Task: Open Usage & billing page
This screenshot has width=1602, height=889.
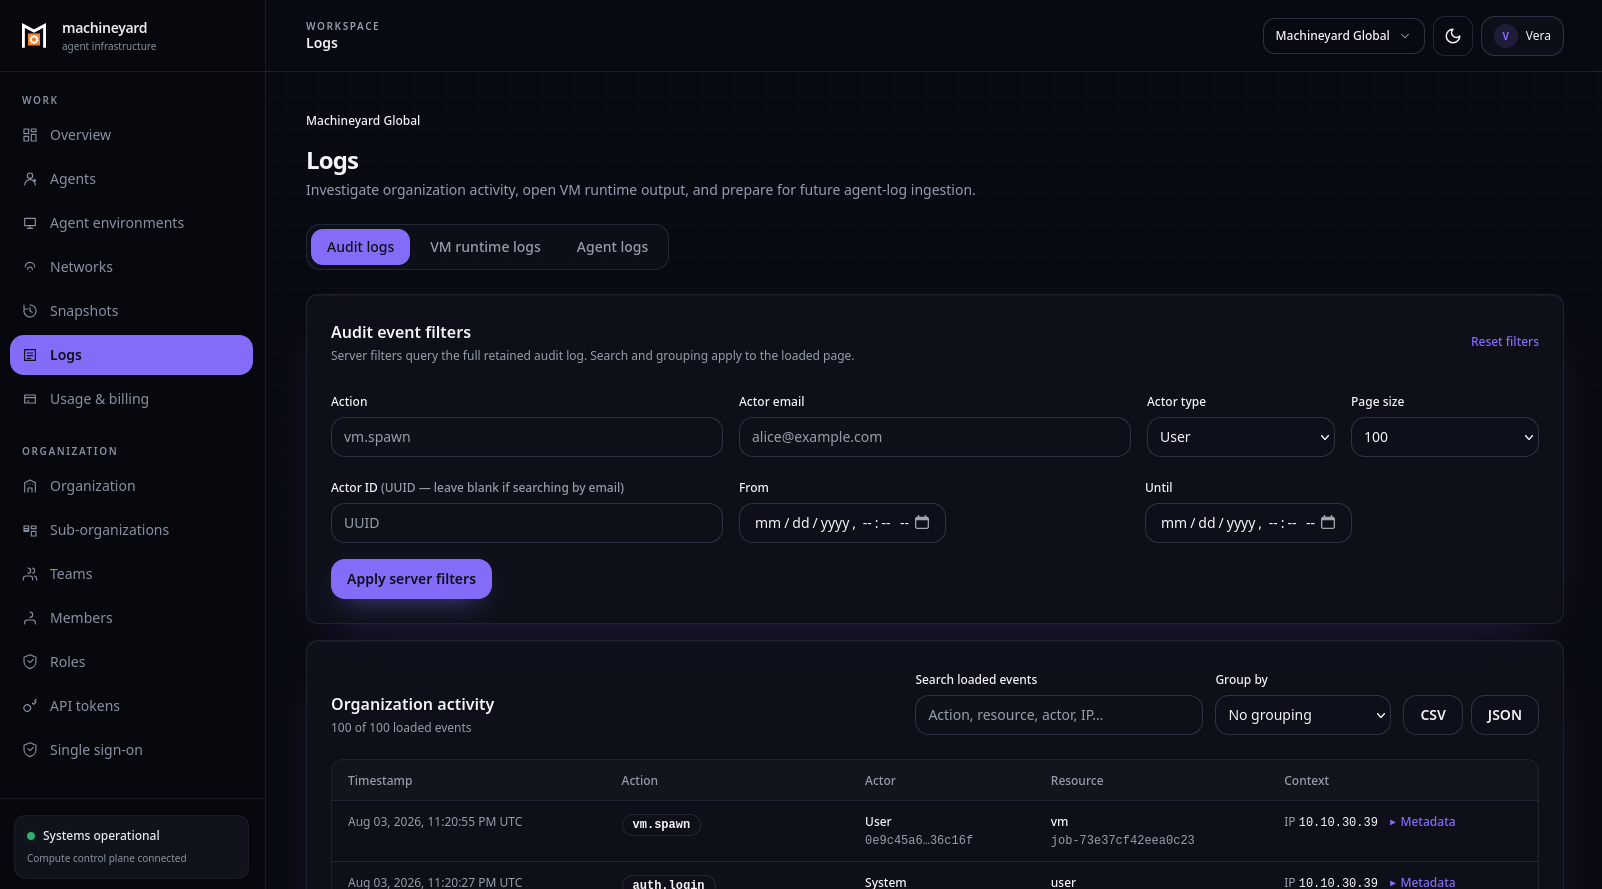Action: pyautogui.click(x=131, y=399)
